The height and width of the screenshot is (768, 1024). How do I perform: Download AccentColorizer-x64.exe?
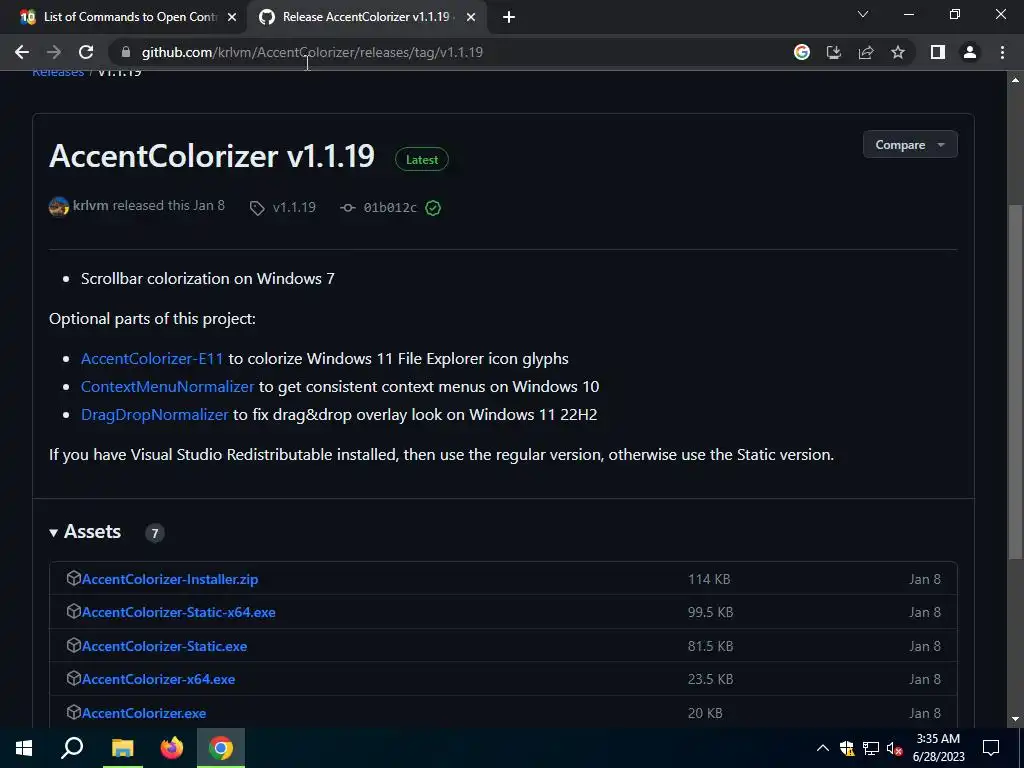(x=158, y=679)
